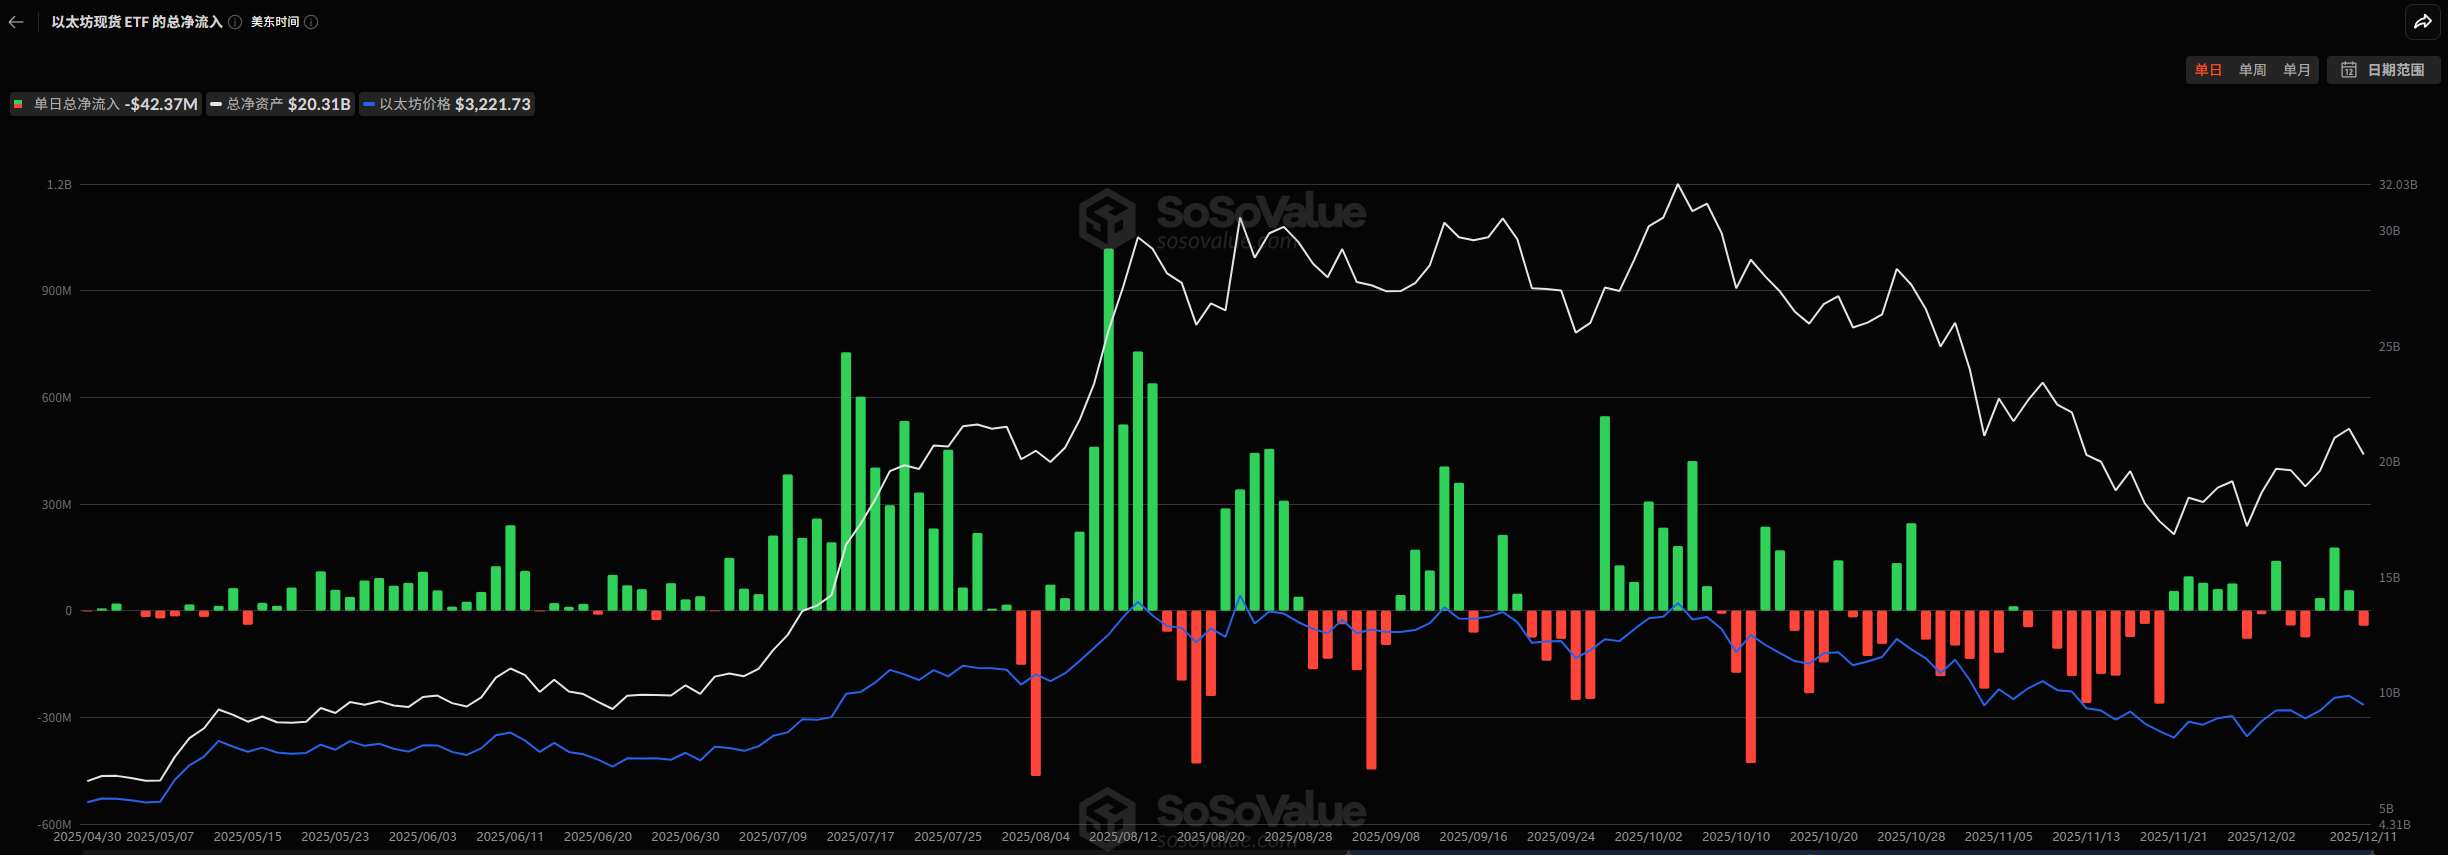Click the 以太坊现货 ETF 的总净流入 title text
The image size is (2448, 855).
tap(137, 22)
